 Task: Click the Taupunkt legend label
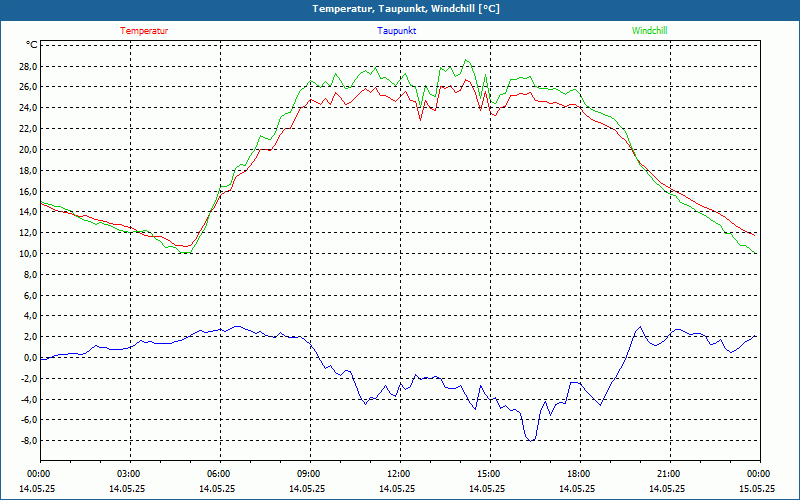[x=397, y=30]
